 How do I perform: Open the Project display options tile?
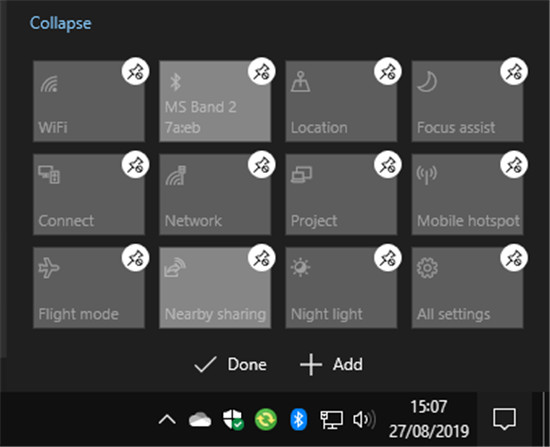pyautogui.click(x=341, y=195)
